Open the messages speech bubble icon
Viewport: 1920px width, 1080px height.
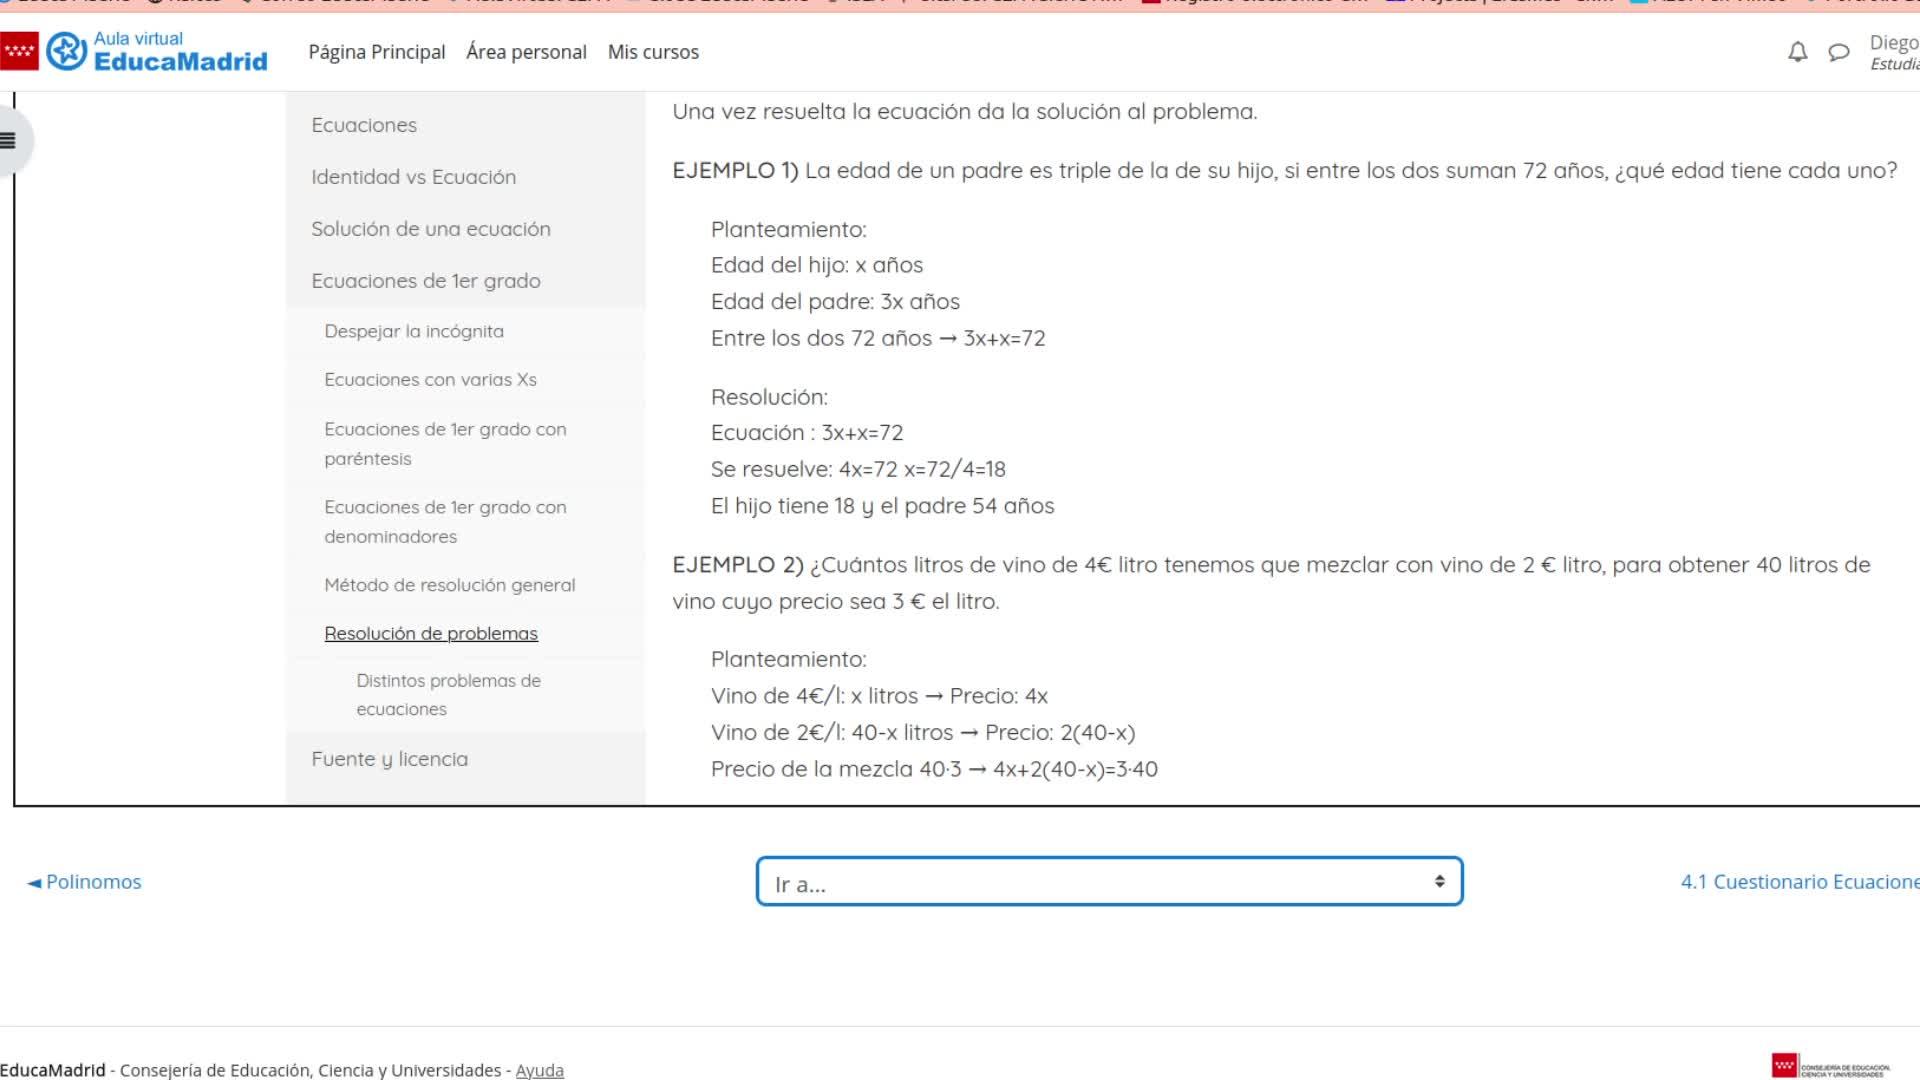pyautogui.click(x=1838, y=52)
